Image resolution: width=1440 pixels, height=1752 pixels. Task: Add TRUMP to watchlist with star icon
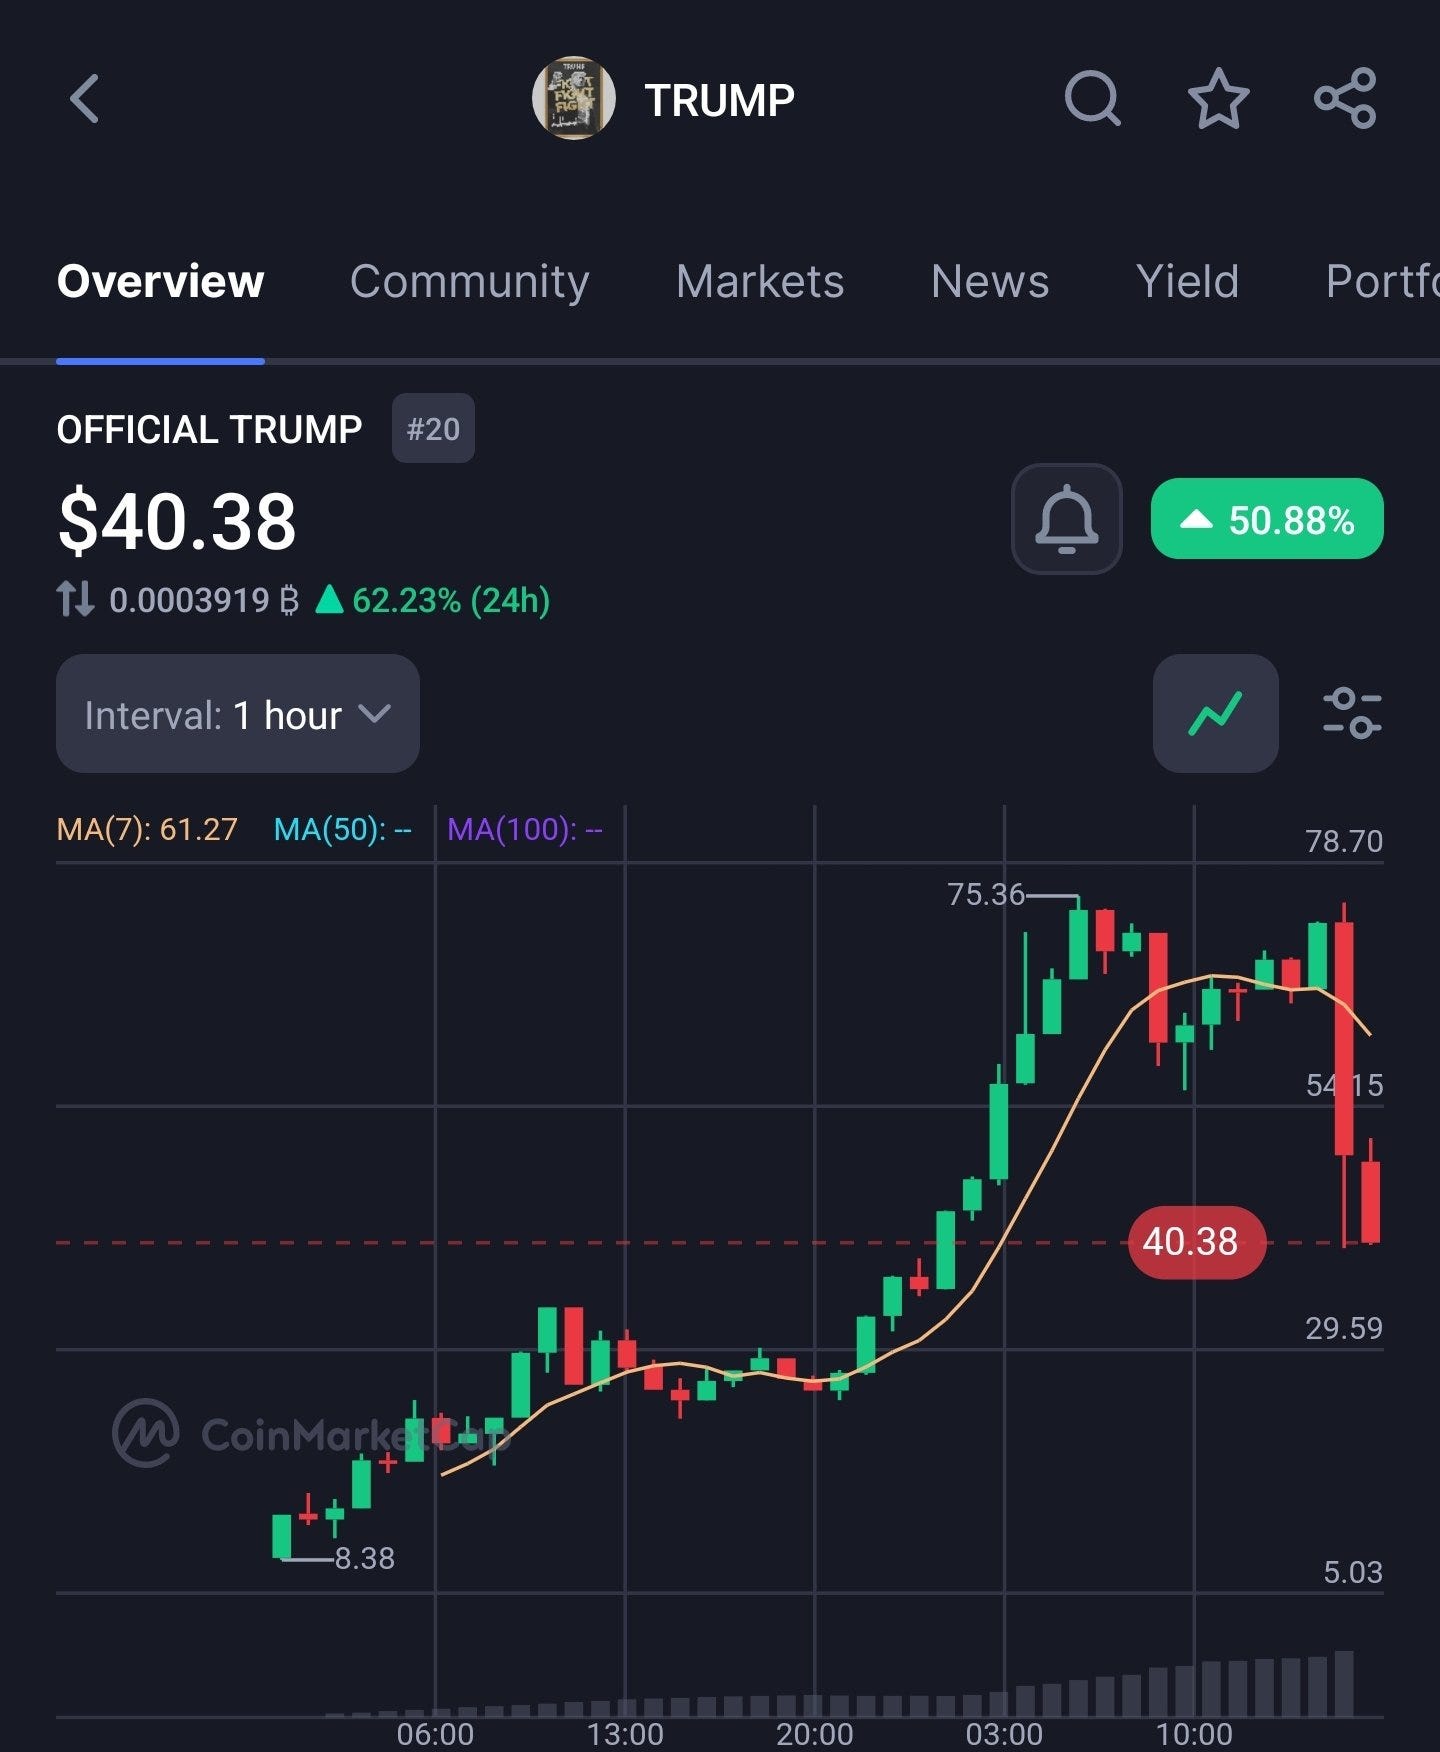coord(1218,99)
